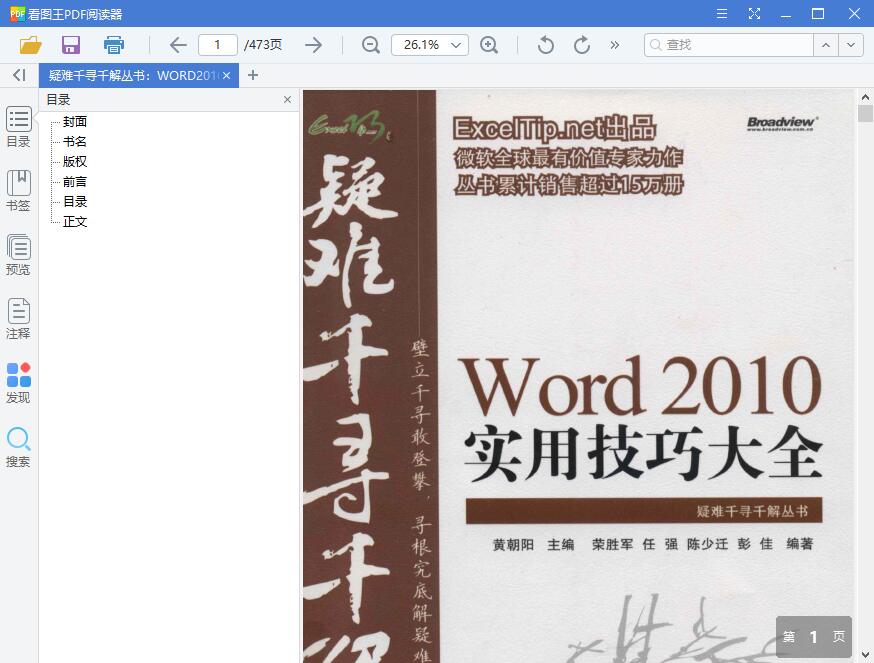Image resolution: width=874 pixels, height=663 pixels.
Task: Click the vertical scrollbar up arrow
Action: 865,97
